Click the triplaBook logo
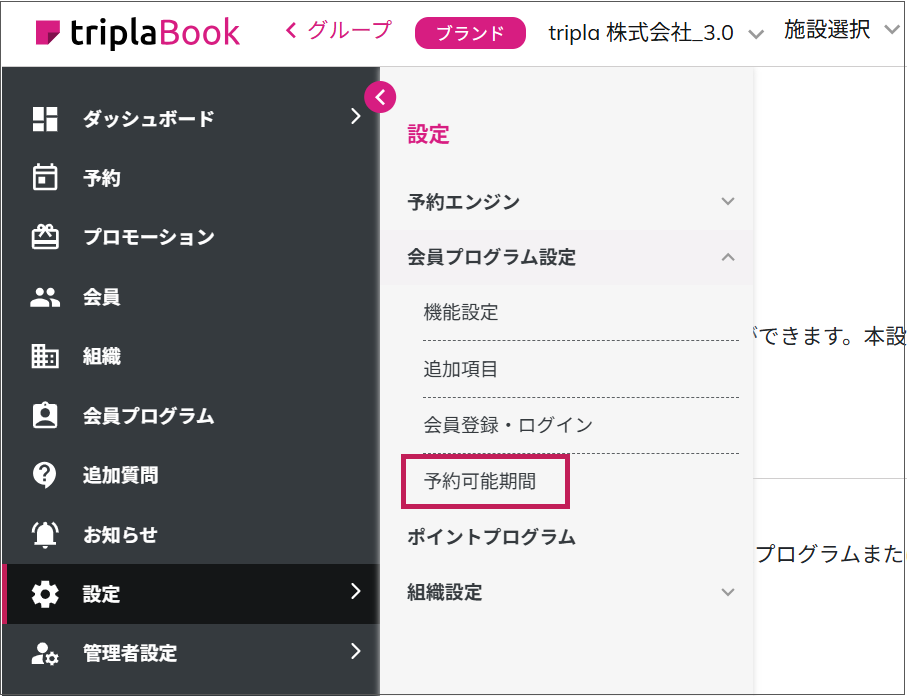The image size is (909, 698). pyautogui.click(x=137, y=32)
